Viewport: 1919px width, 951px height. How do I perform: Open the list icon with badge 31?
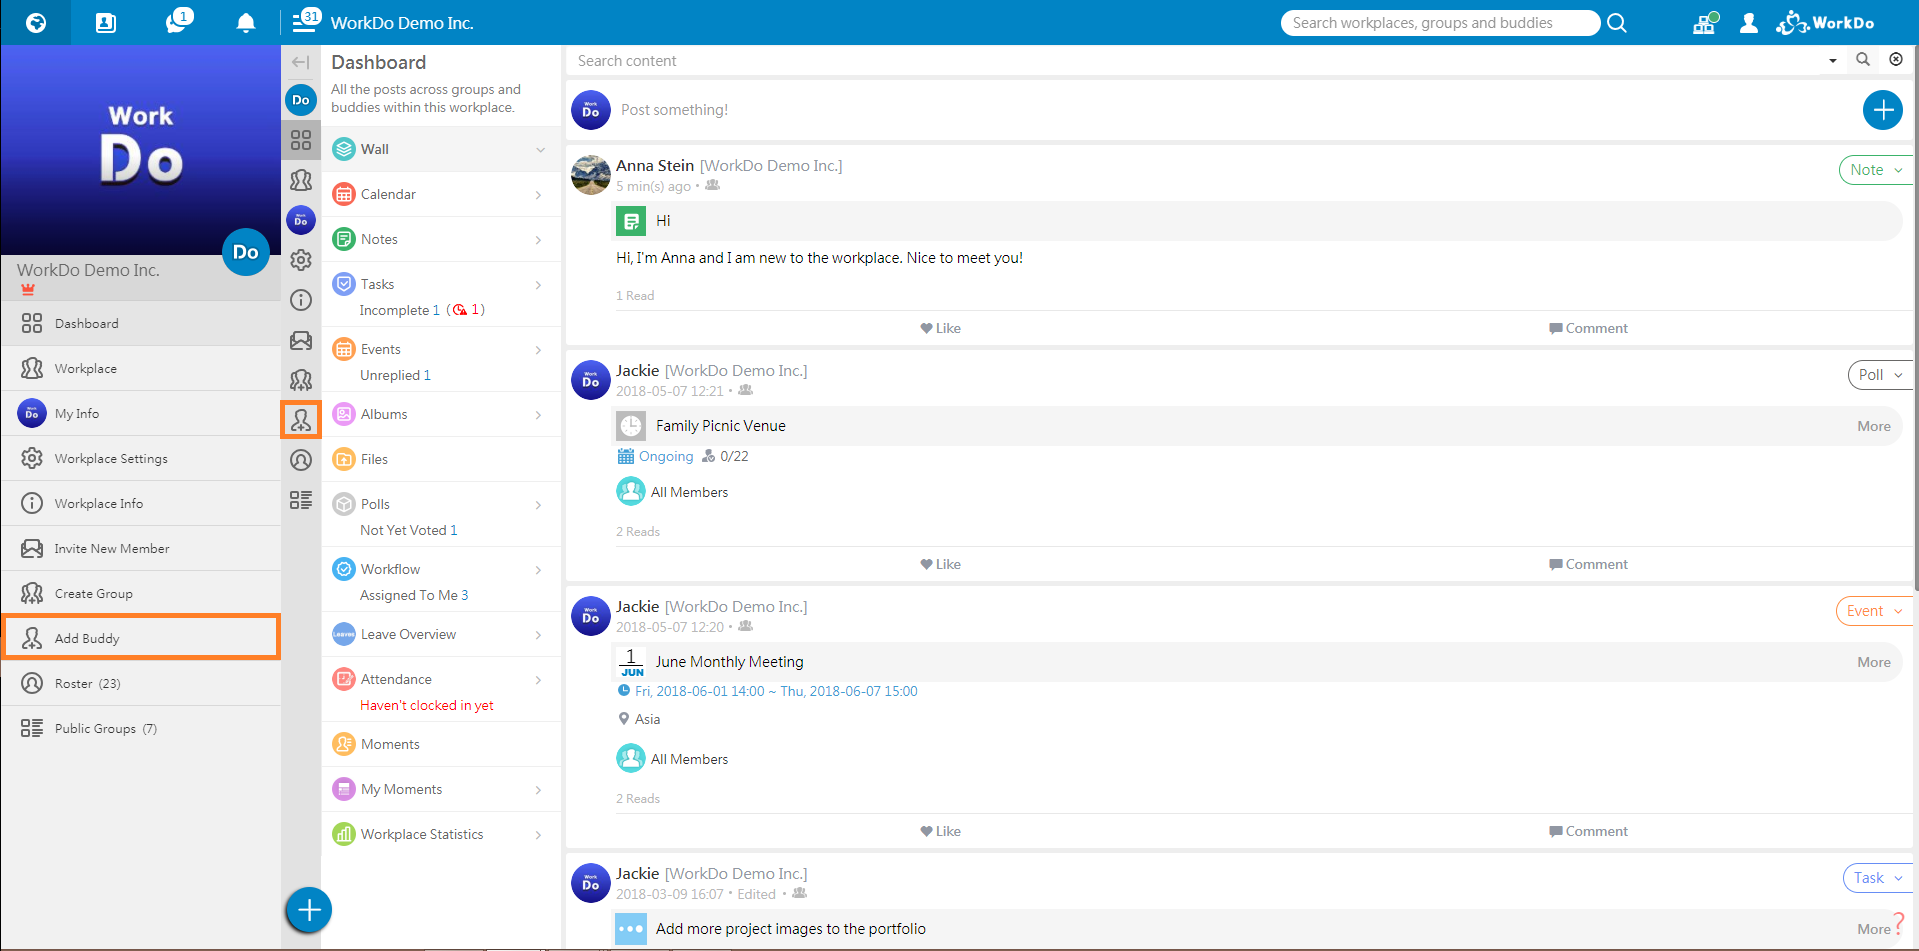306,21
